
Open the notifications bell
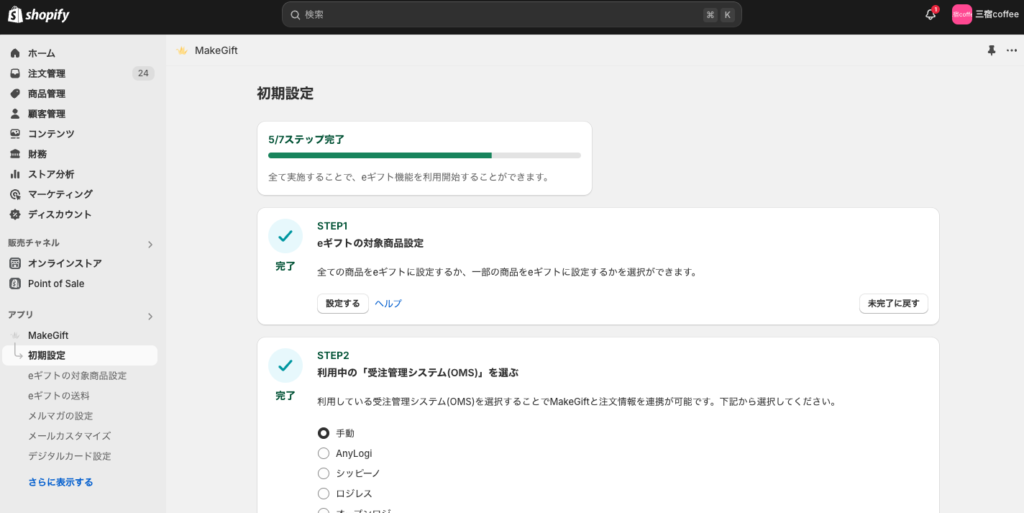pos(931,14)
